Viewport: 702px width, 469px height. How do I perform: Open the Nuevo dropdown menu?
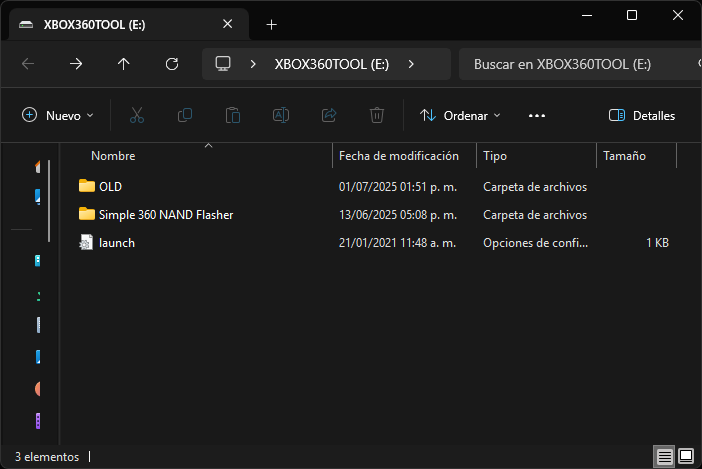(x=58, y=115)
